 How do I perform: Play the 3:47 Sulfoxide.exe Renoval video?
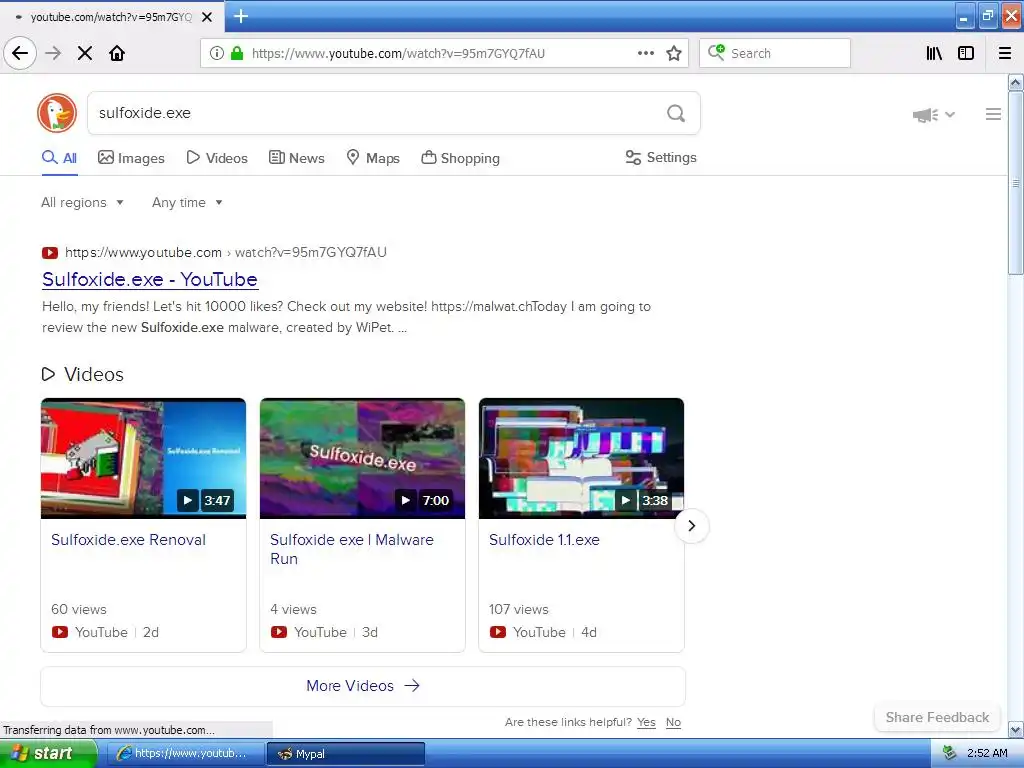coord(187,500)
